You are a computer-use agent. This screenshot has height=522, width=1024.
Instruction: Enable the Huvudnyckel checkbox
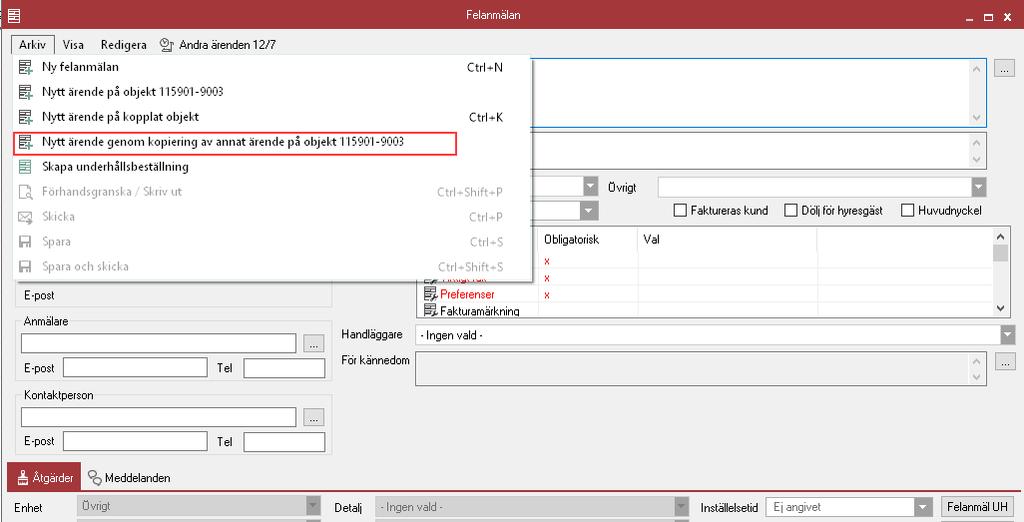click(x=907, y=210)
